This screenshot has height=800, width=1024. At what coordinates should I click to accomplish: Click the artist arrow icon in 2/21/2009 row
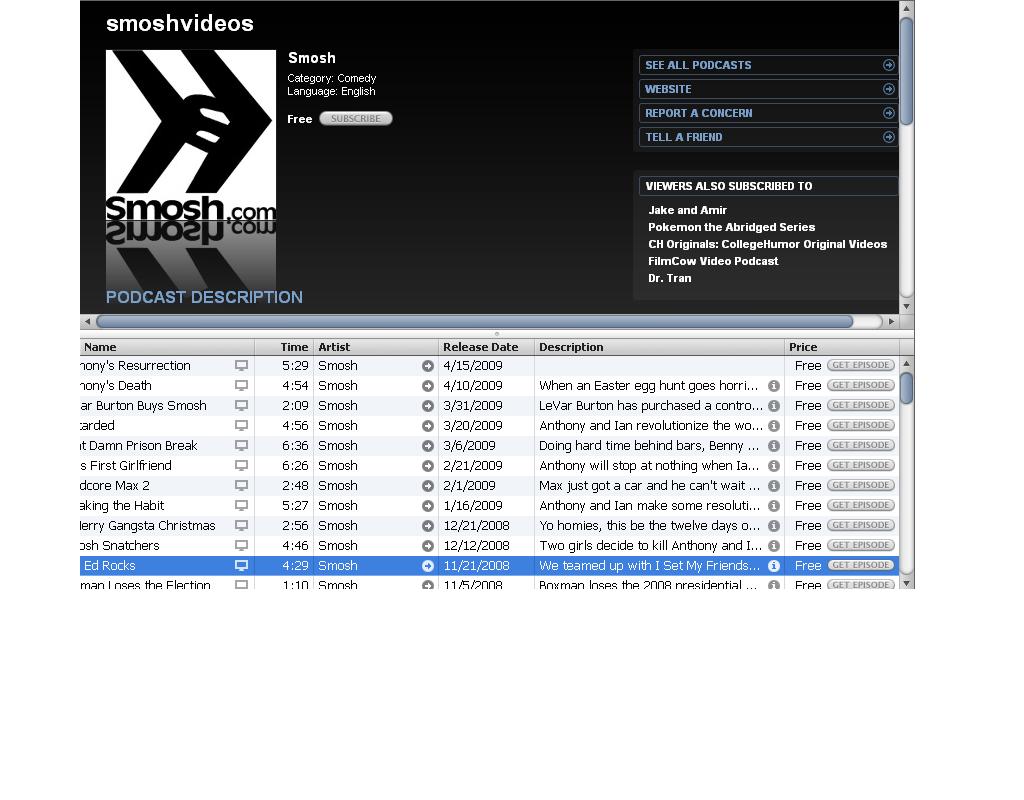point(428,466)
